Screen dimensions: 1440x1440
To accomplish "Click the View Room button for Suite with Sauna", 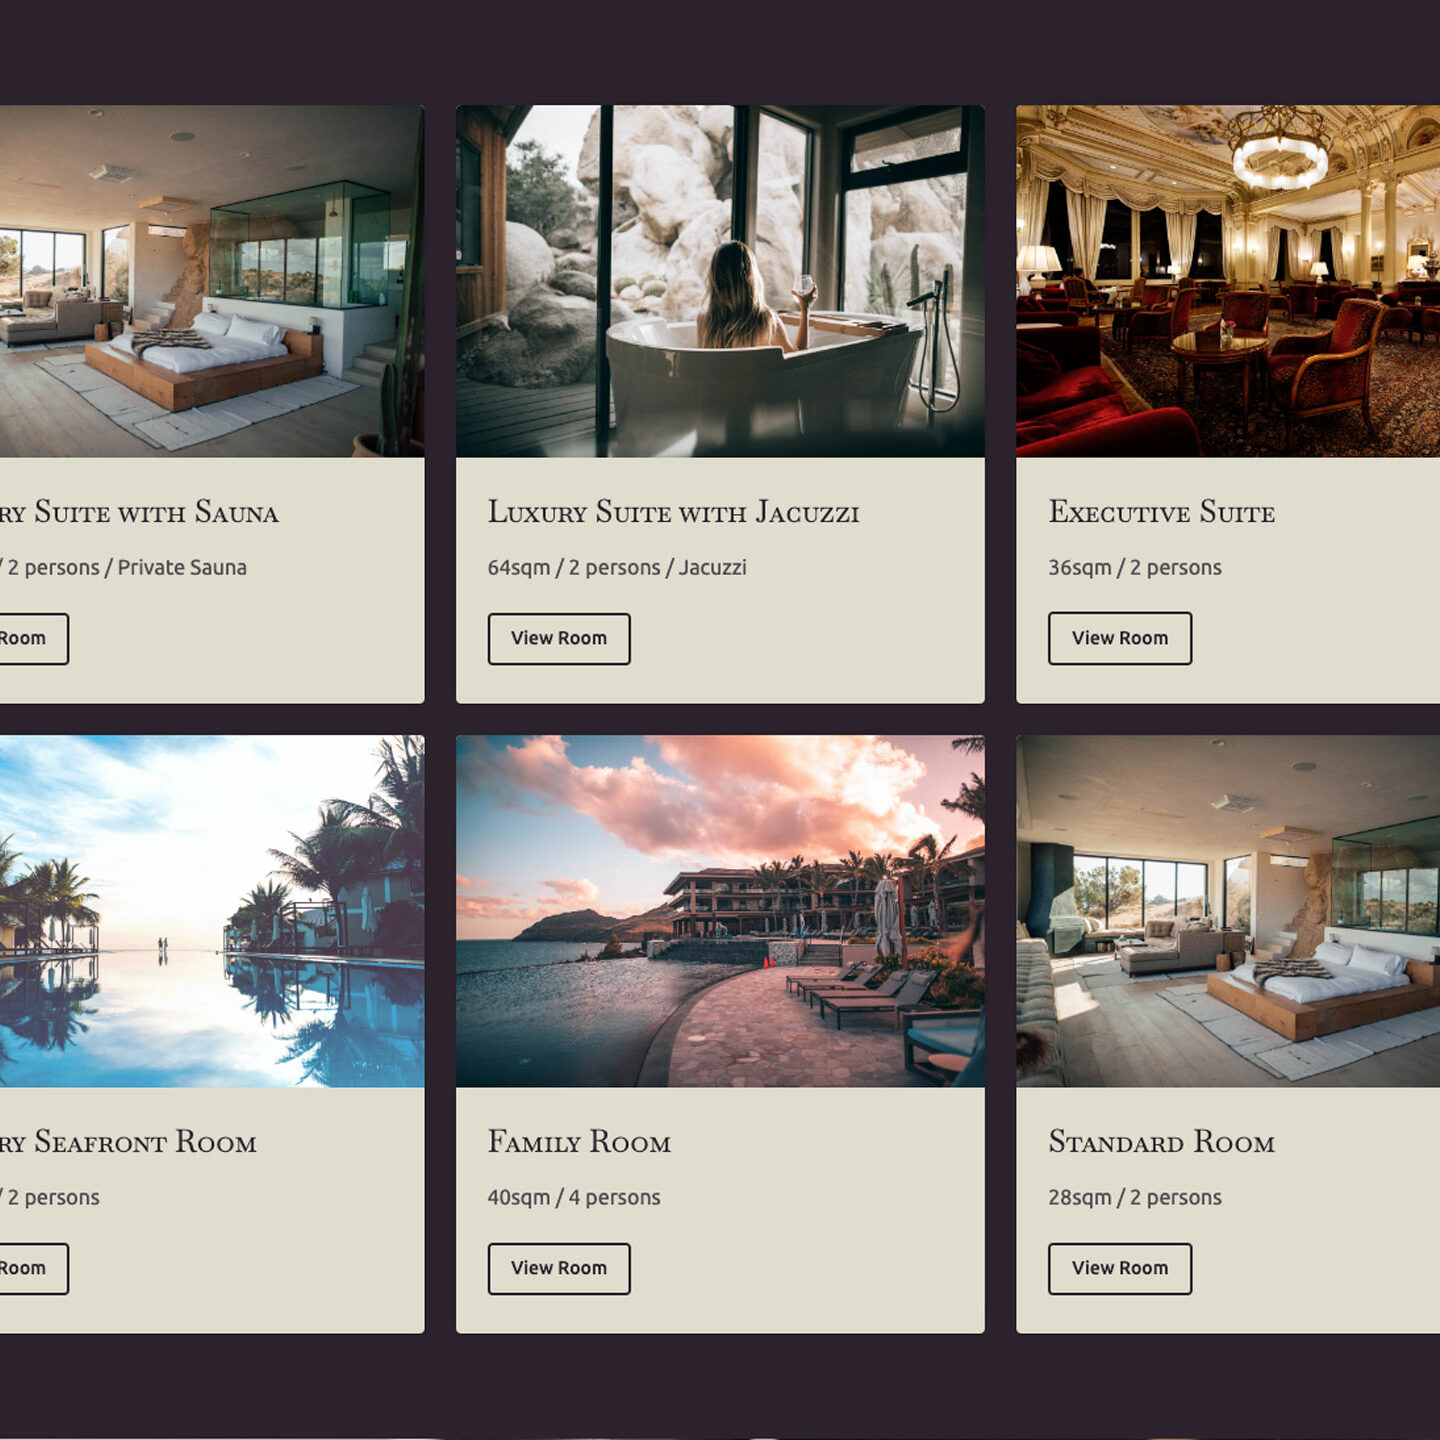I will 34,638.
